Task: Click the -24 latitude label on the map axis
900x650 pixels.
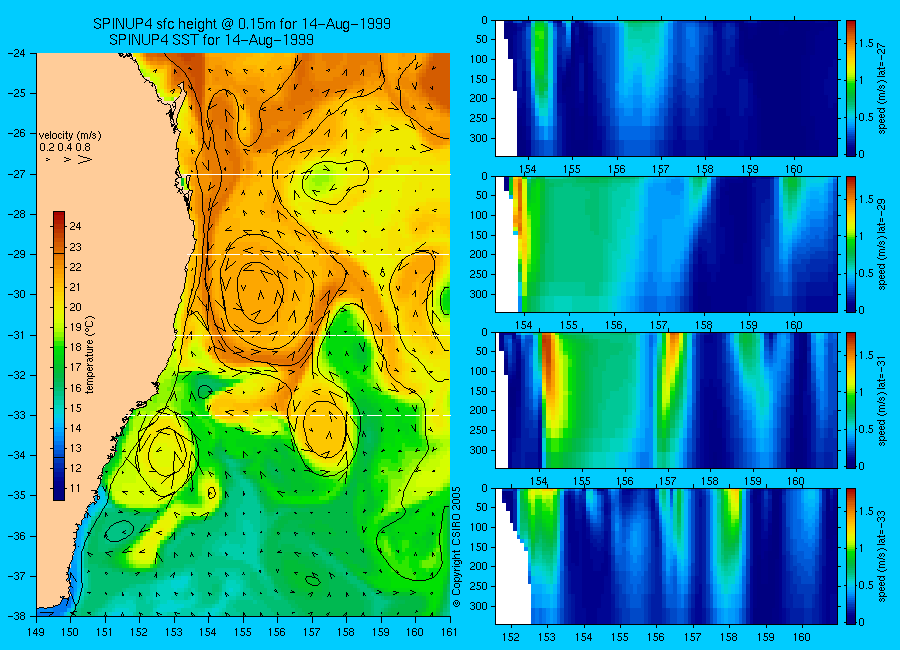Action: click(x=17, y=53)
